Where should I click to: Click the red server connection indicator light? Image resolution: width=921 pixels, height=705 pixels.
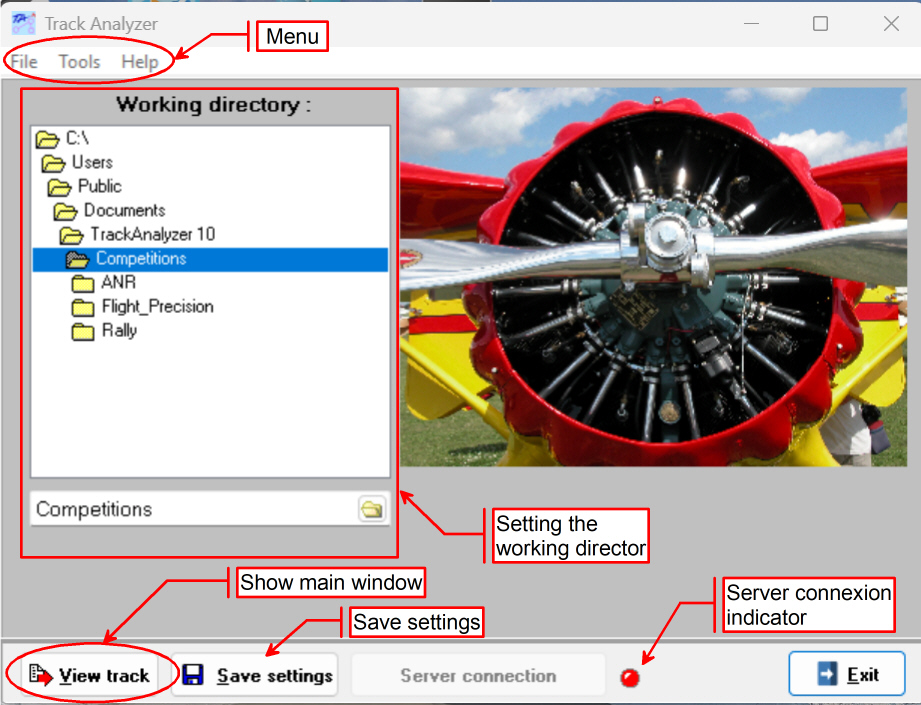click(x=630, y=679)
